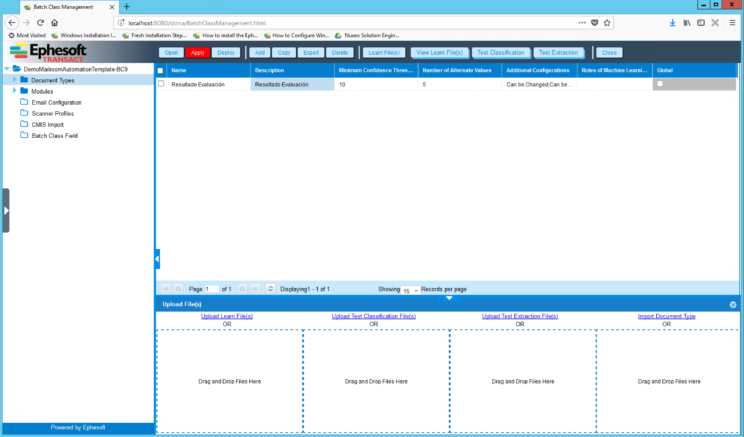Go to first page of grid
Screen dimensions: 744x437
click(x=165, y=288)
